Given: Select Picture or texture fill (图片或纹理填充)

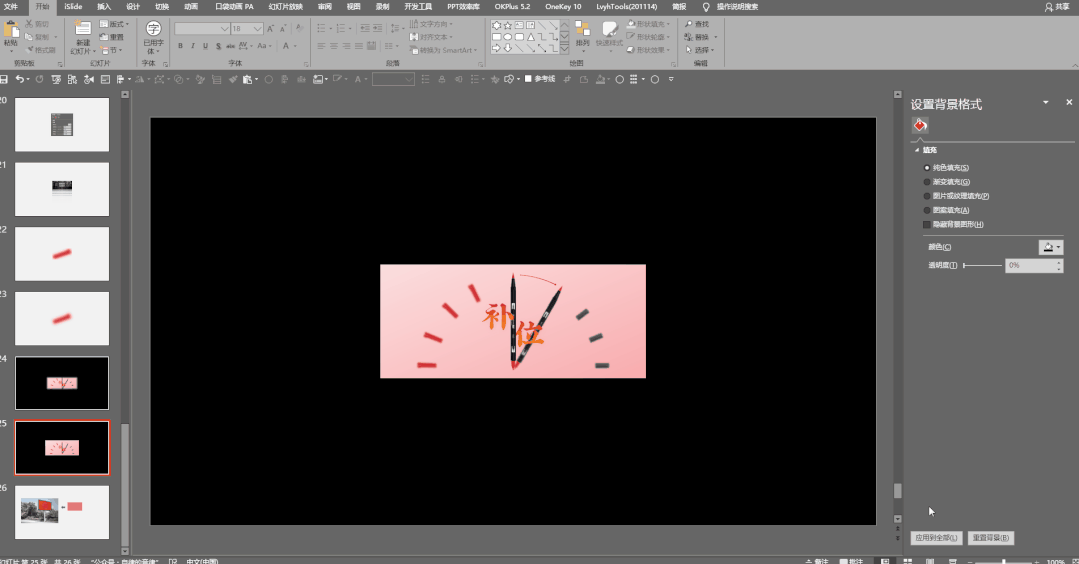Looking at the screenshot, I should [927, 196].
